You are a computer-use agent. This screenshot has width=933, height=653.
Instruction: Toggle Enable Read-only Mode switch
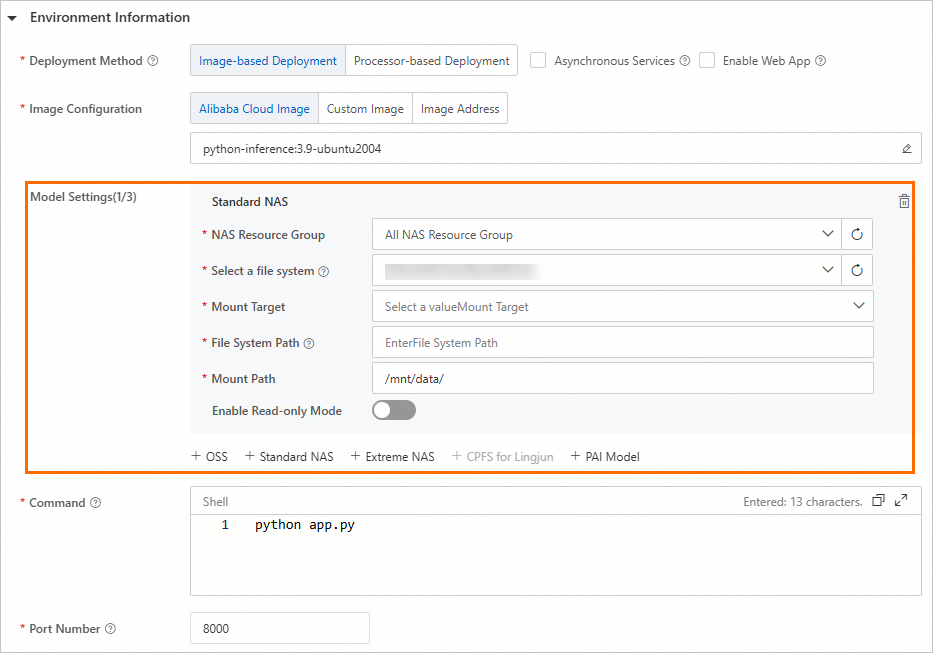394,410
